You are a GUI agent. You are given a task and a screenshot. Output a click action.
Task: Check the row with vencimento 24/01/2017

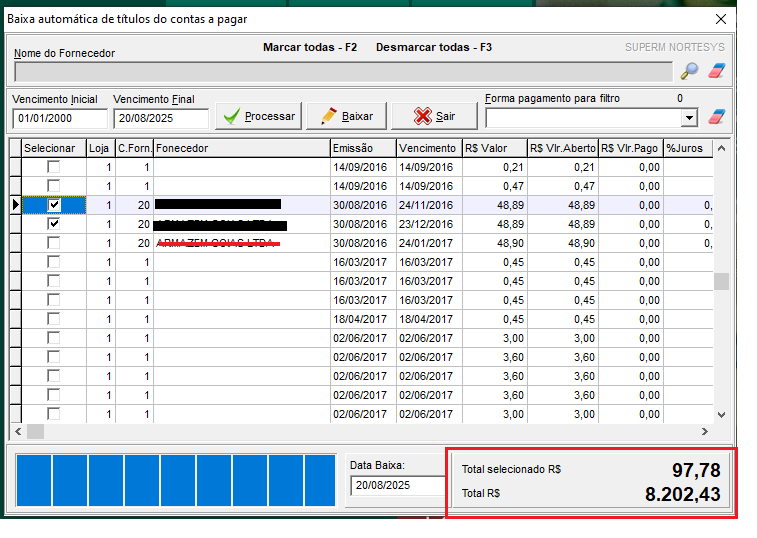pyautogui.click(x=54, y=243)
